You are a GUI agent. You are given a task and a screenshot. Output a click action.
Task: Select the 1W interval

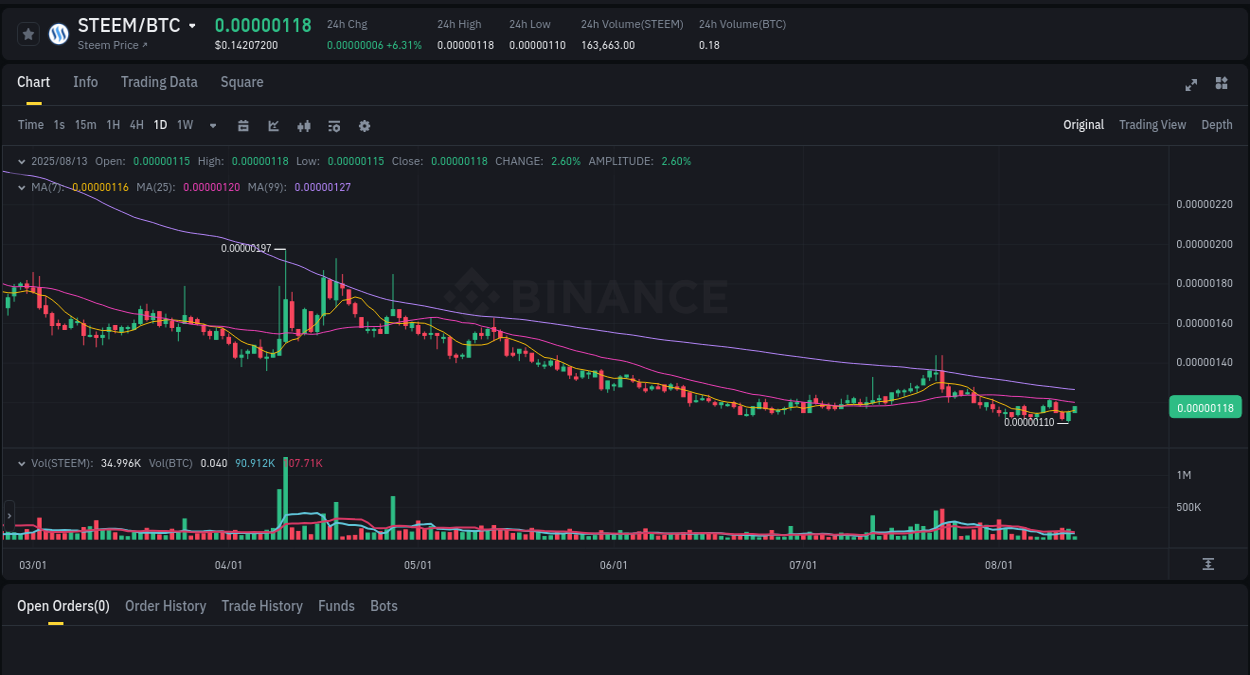click(x=185, y=125)
